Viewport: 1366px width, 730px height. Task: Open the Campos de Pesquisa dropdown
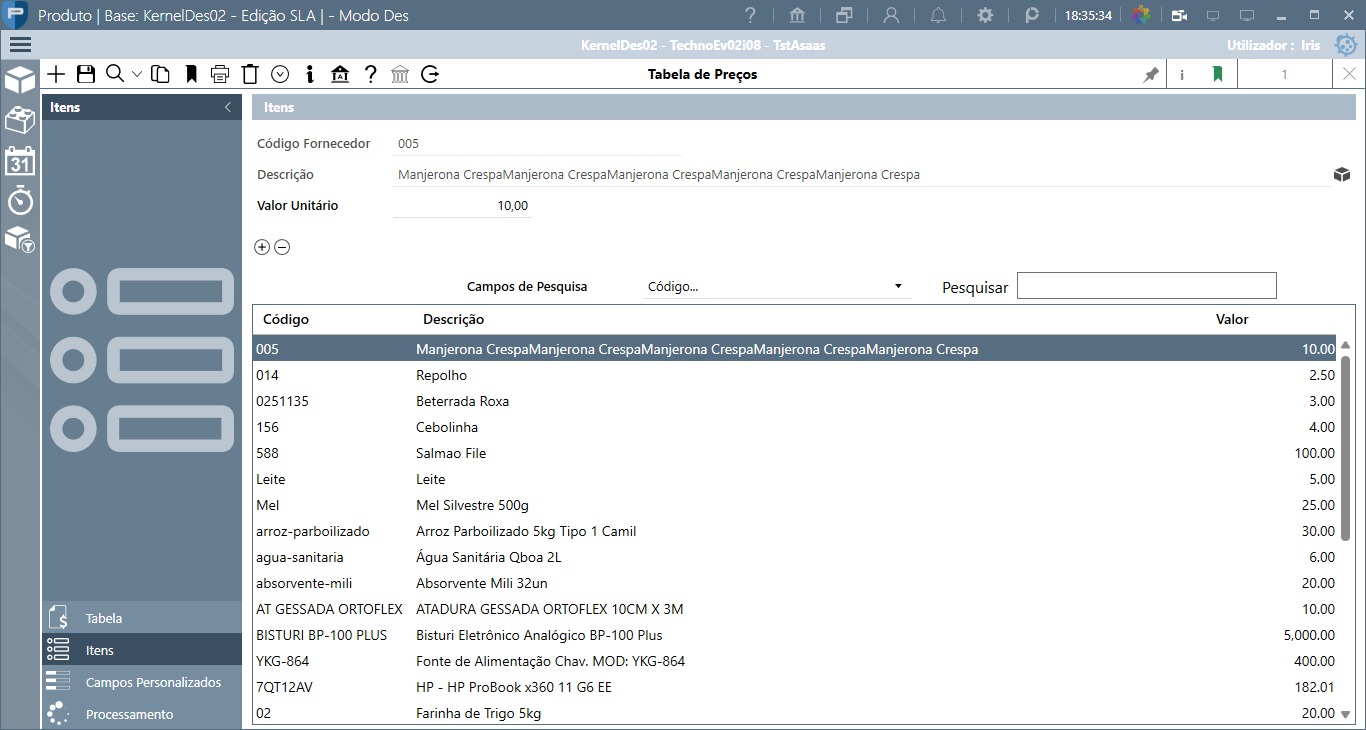point(777,287)
